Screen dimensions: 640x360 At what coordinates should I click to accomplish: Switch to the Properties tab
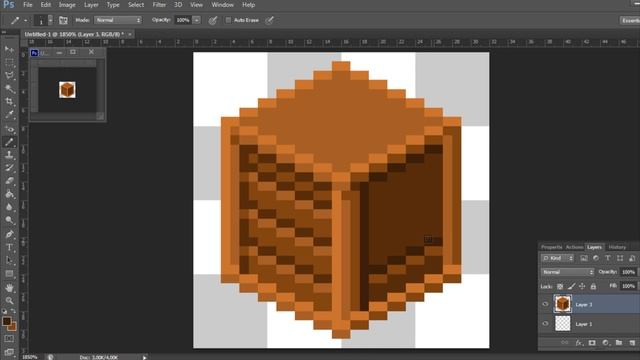(x=551, y=247)
